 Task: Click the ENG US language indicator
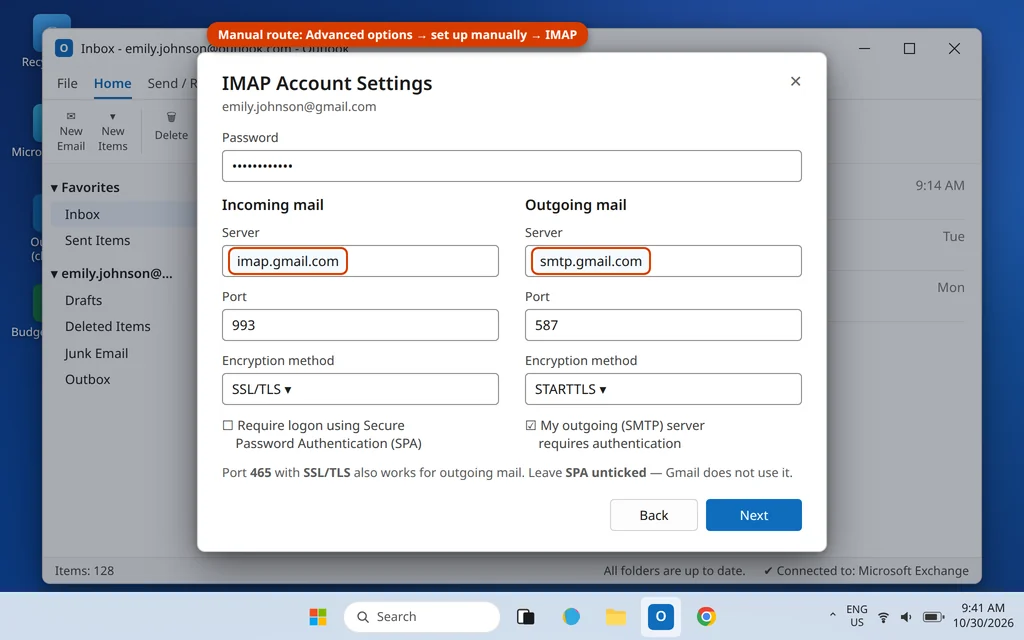857,616
